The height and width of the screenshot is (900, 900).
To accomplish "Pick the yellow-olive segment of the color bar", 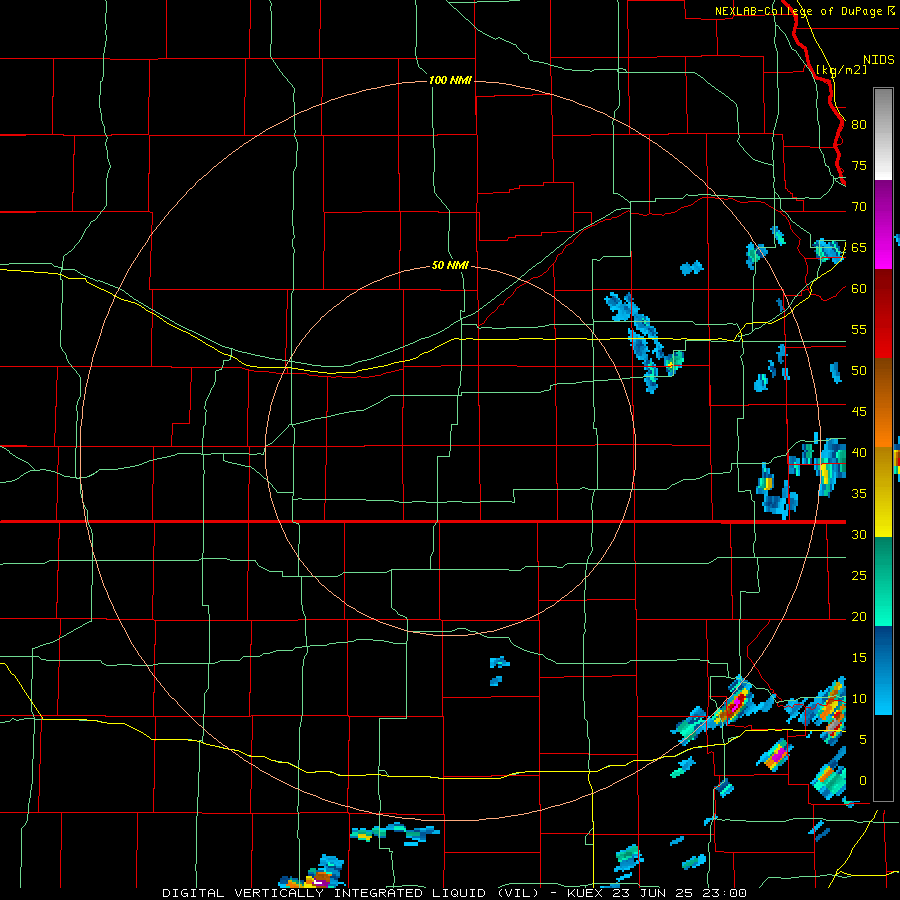I will 883,492.
